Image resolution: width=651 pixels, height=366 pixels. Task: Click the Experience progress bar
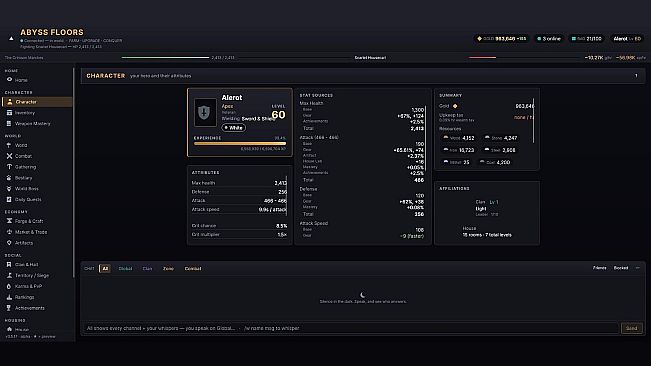240,144
